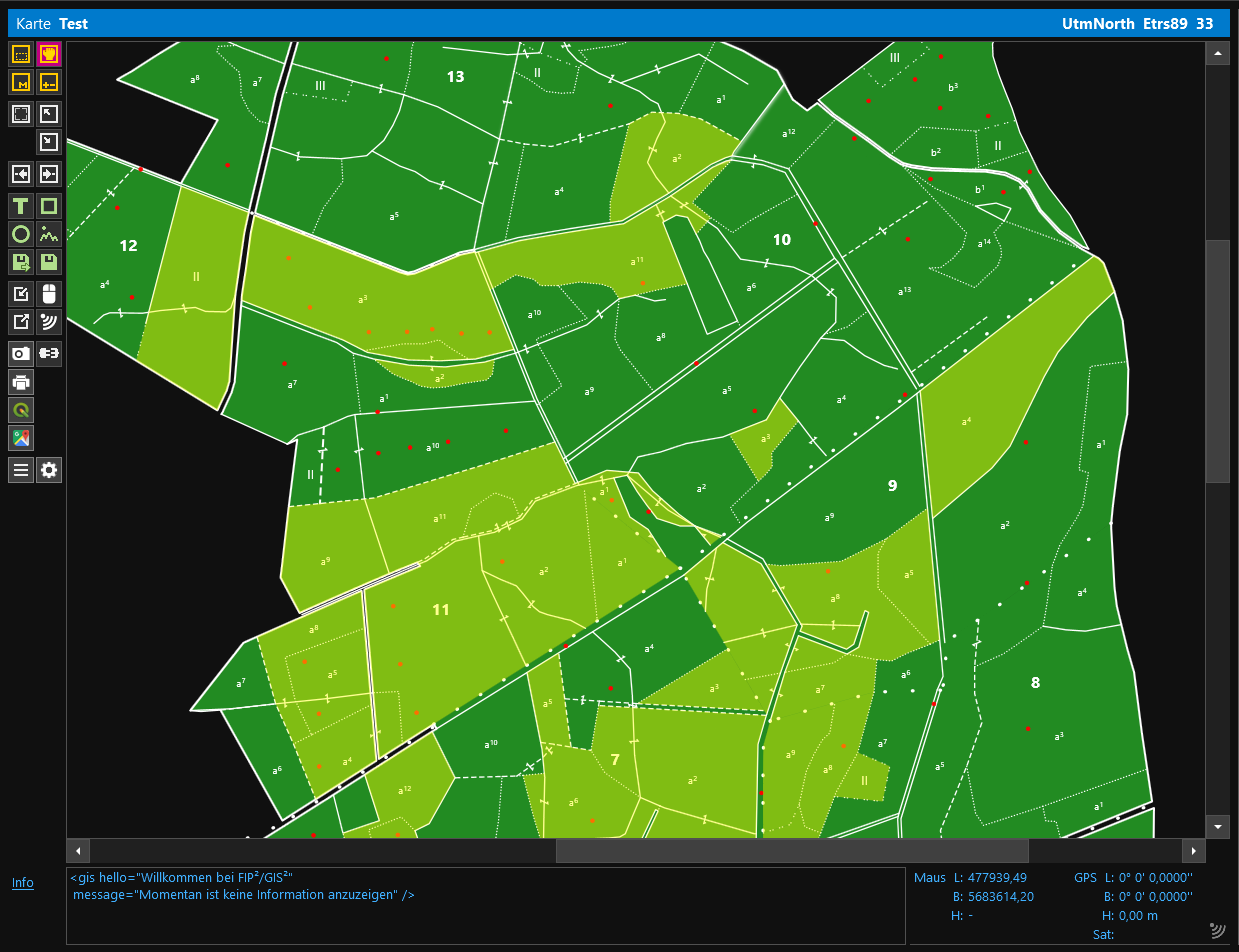
Task: Click the horizontal scrollbar thumb
Action: 791,851
